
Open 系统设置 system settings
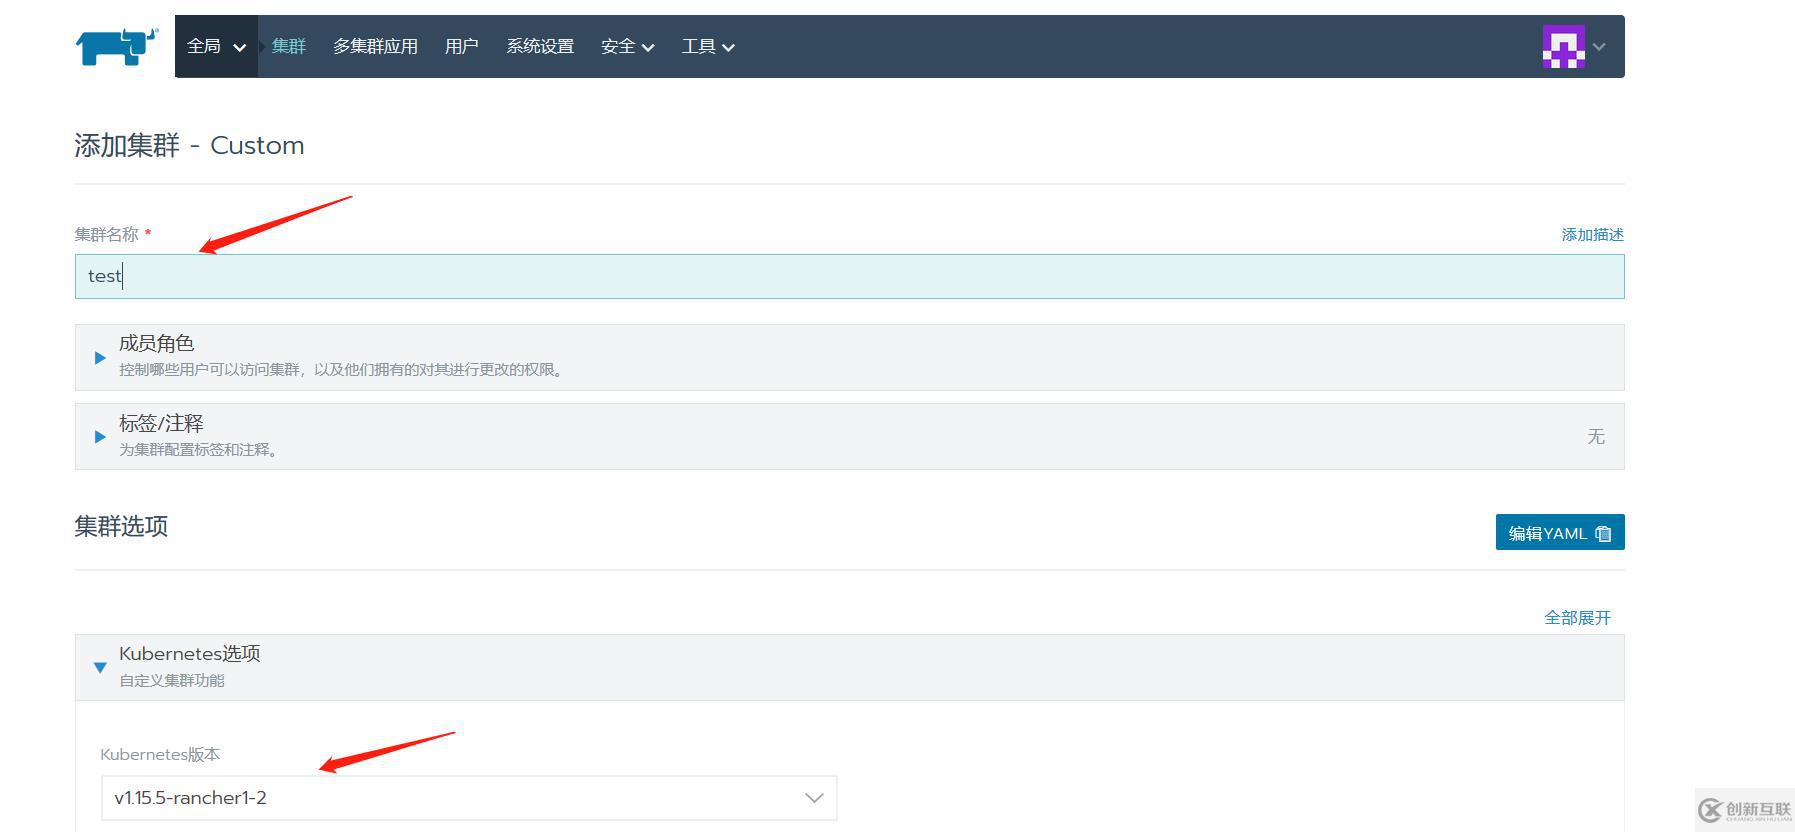coord(540,46)
